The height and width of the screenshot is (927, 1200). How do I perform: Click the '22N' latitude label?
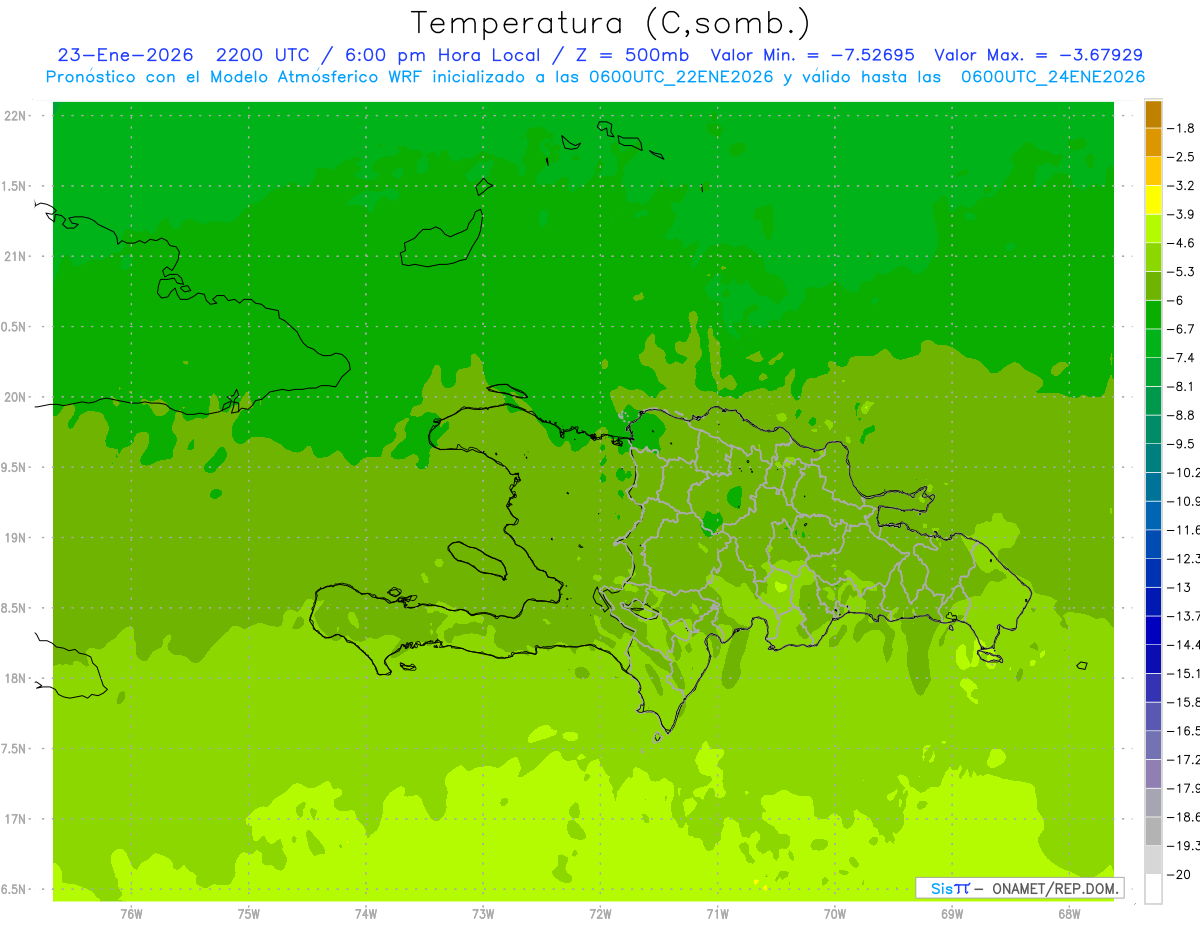point(16,116)
